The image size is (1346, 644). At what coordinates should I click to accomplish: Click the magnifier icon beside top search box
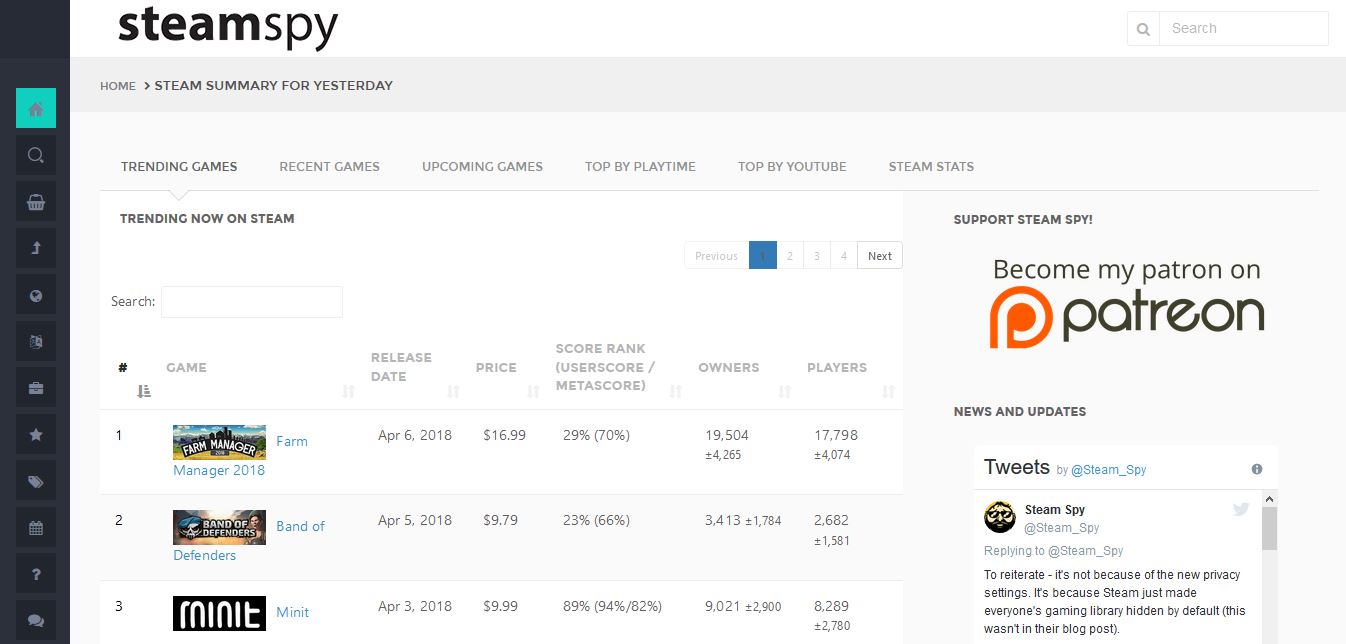pyautogui.click(x=1143, y=29)
